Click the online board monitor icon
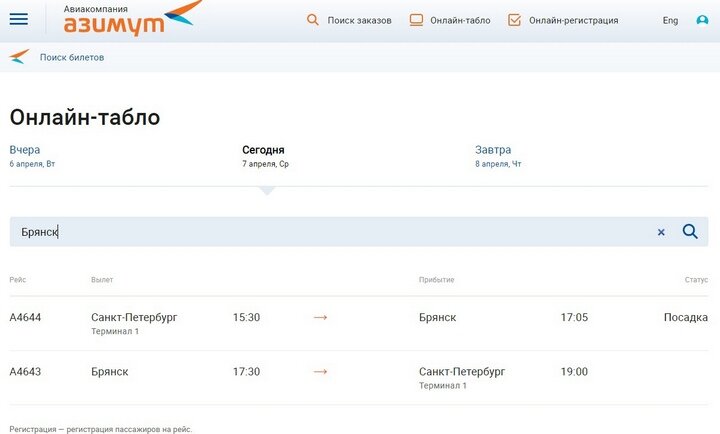The width and height of the screenshot is (720, 434). click(x=416, y=20)
